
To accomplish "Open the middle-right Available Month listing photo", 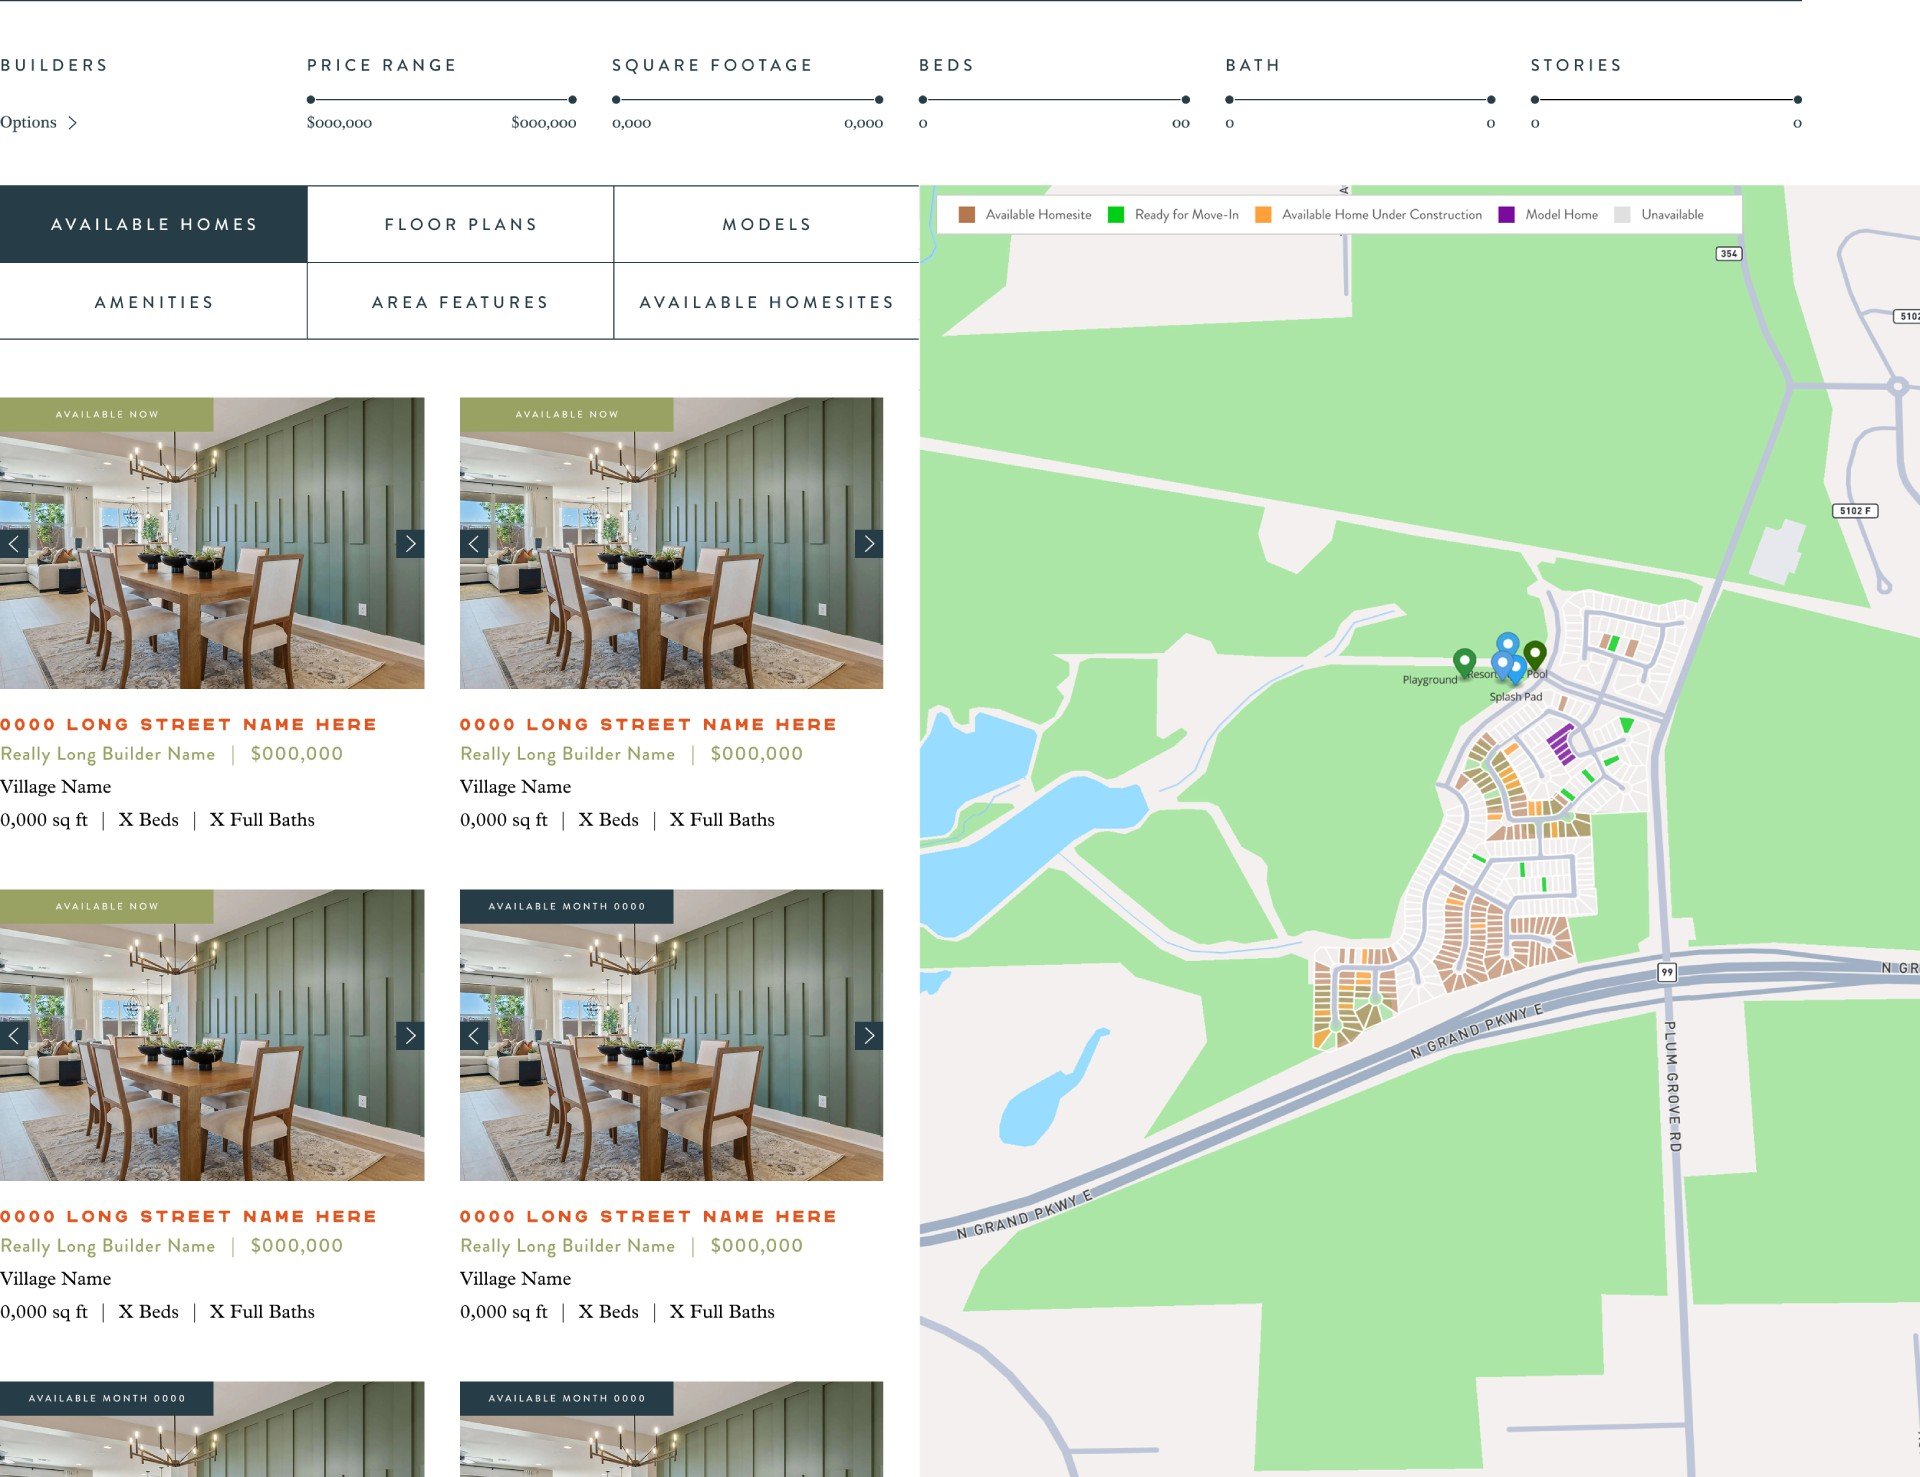I will (671, 1035).
